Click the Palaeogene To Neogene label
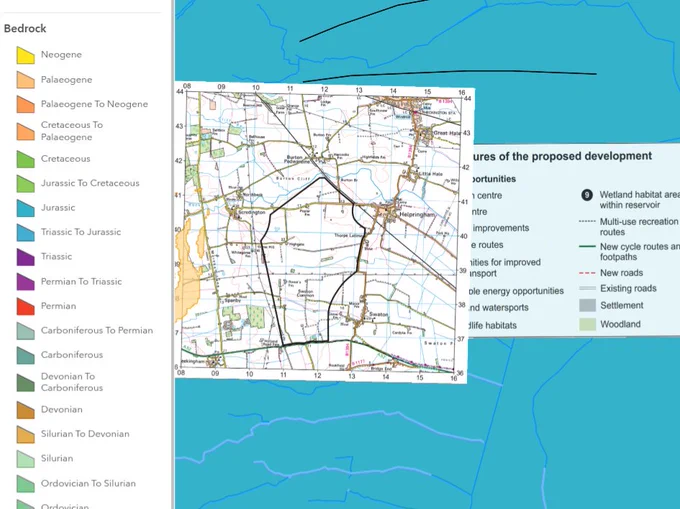Screen dimensions: 680x509 click(x=95, y=104)
